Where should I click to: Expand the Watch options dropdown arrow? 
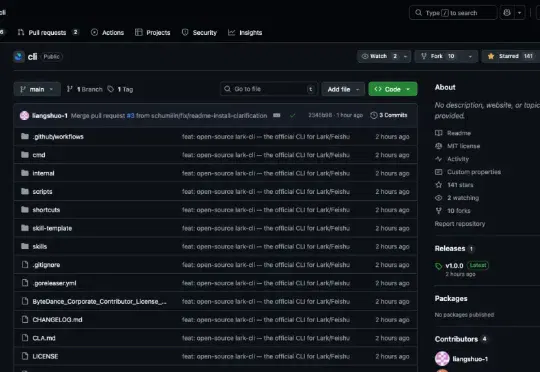(x=405, y=56)
